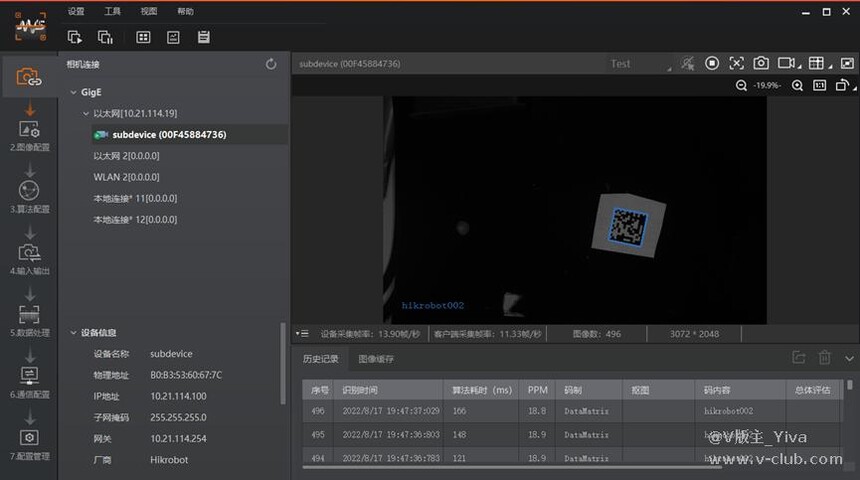Click subnet mask 255.255.255.0
This screenshot has width=860, height=480.
point(178,417)
